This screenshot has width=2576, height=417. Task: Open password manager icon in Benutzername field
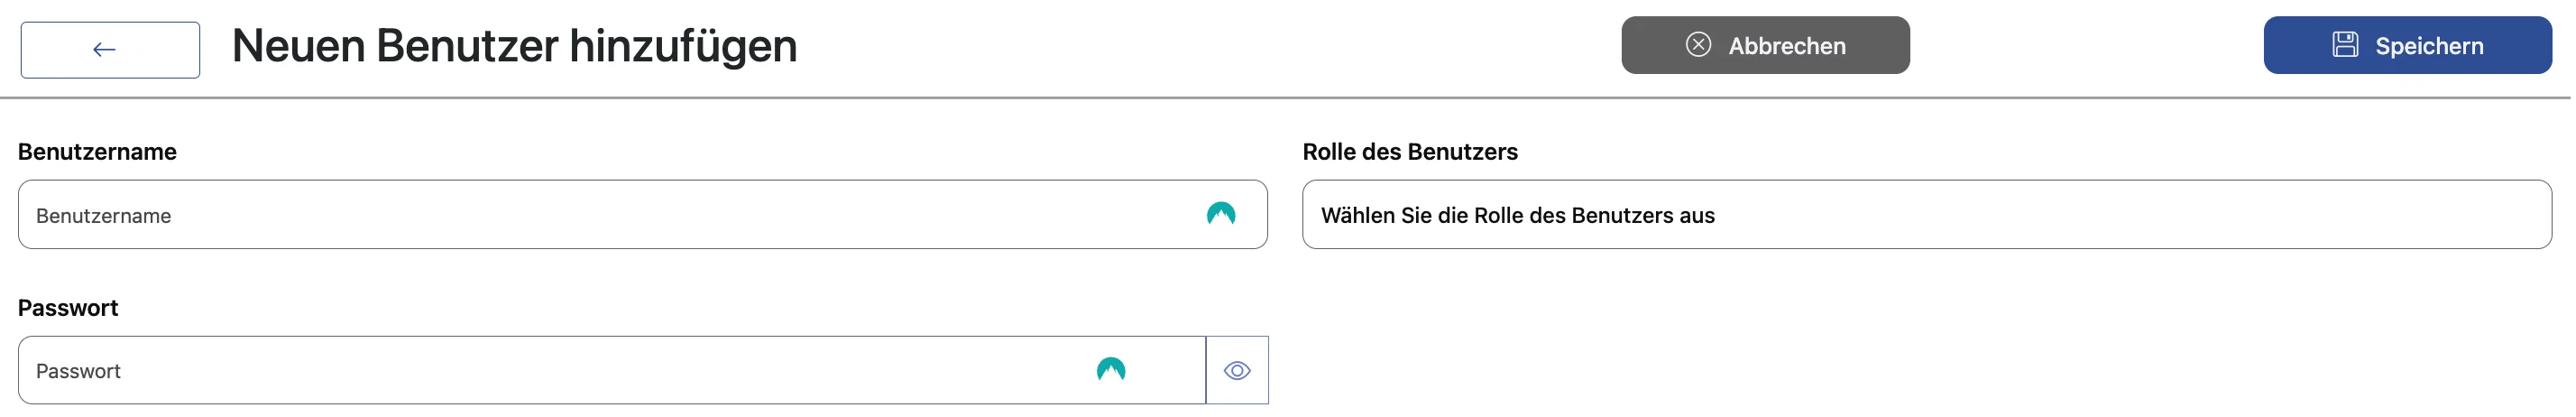[x=1220, y=214]
